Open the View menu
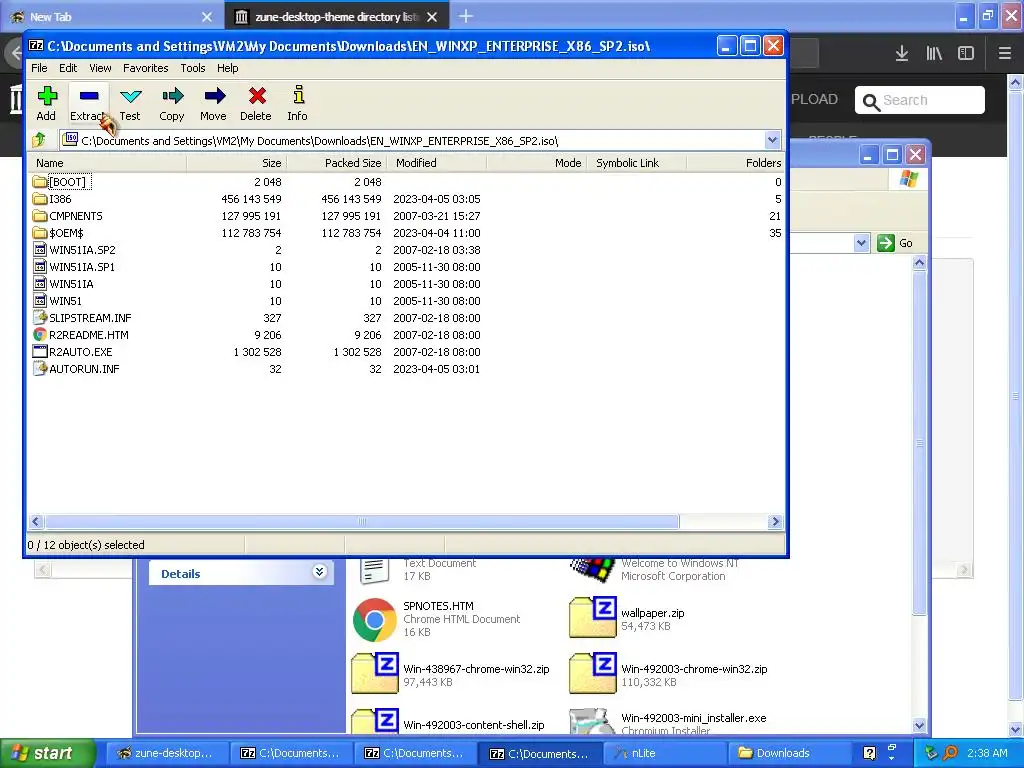 100,68
